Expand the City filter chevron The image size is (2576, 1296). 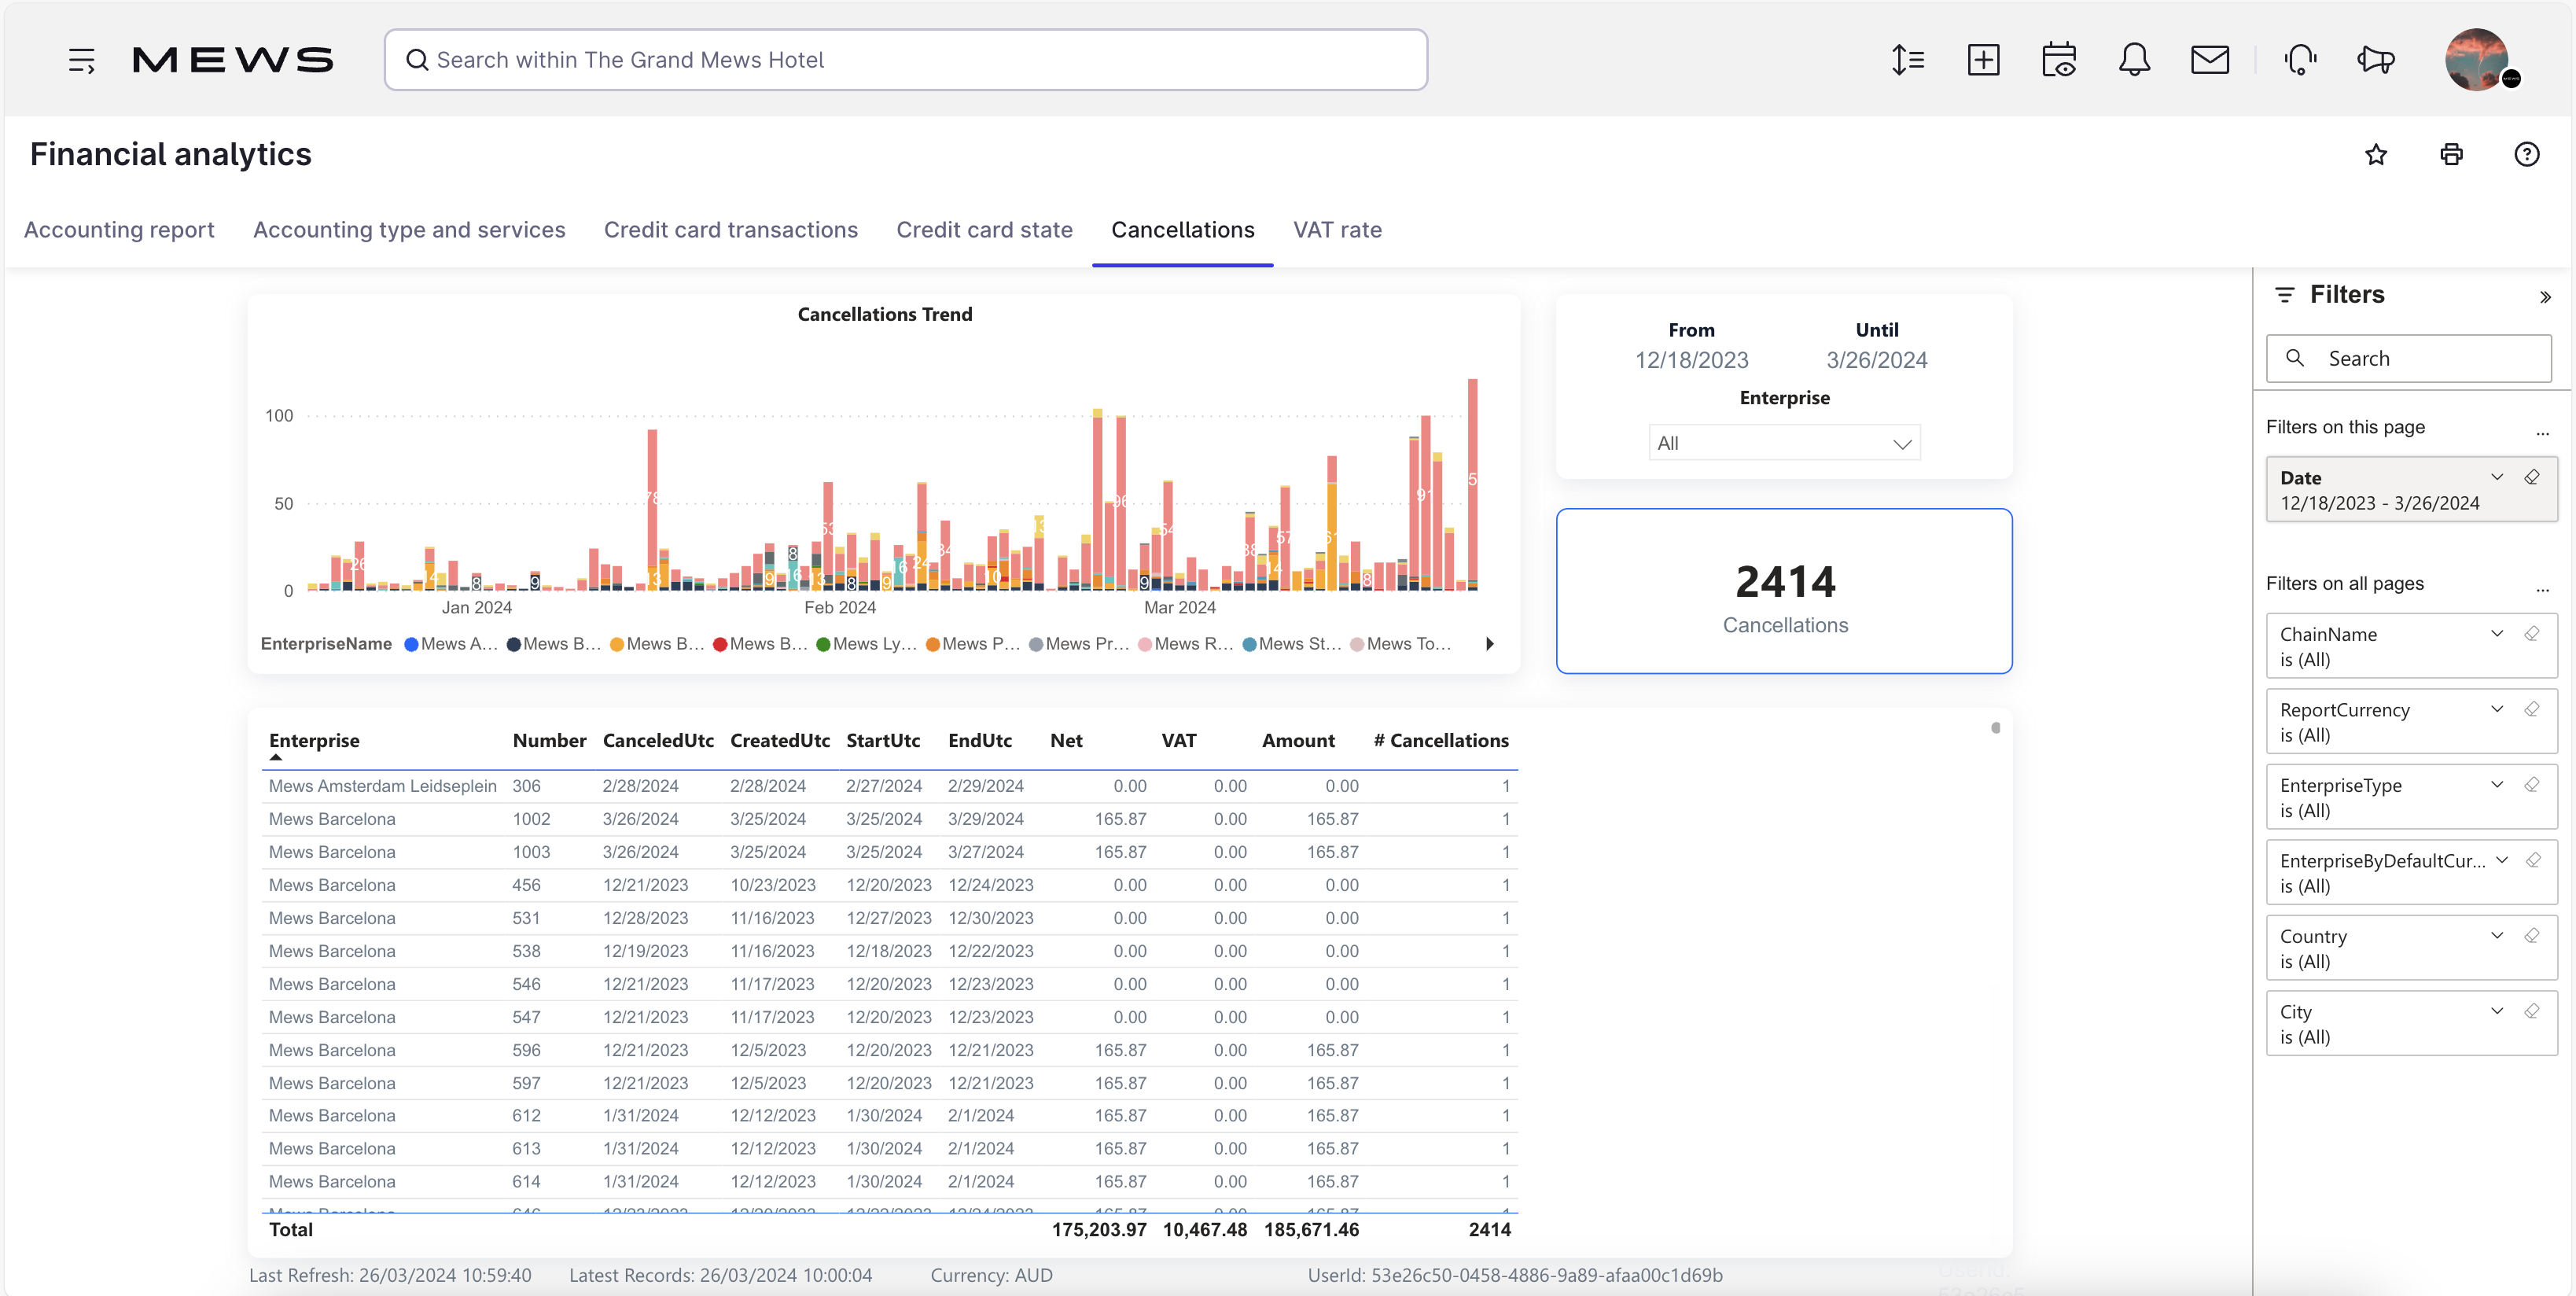click(x=2497, y=1011)
